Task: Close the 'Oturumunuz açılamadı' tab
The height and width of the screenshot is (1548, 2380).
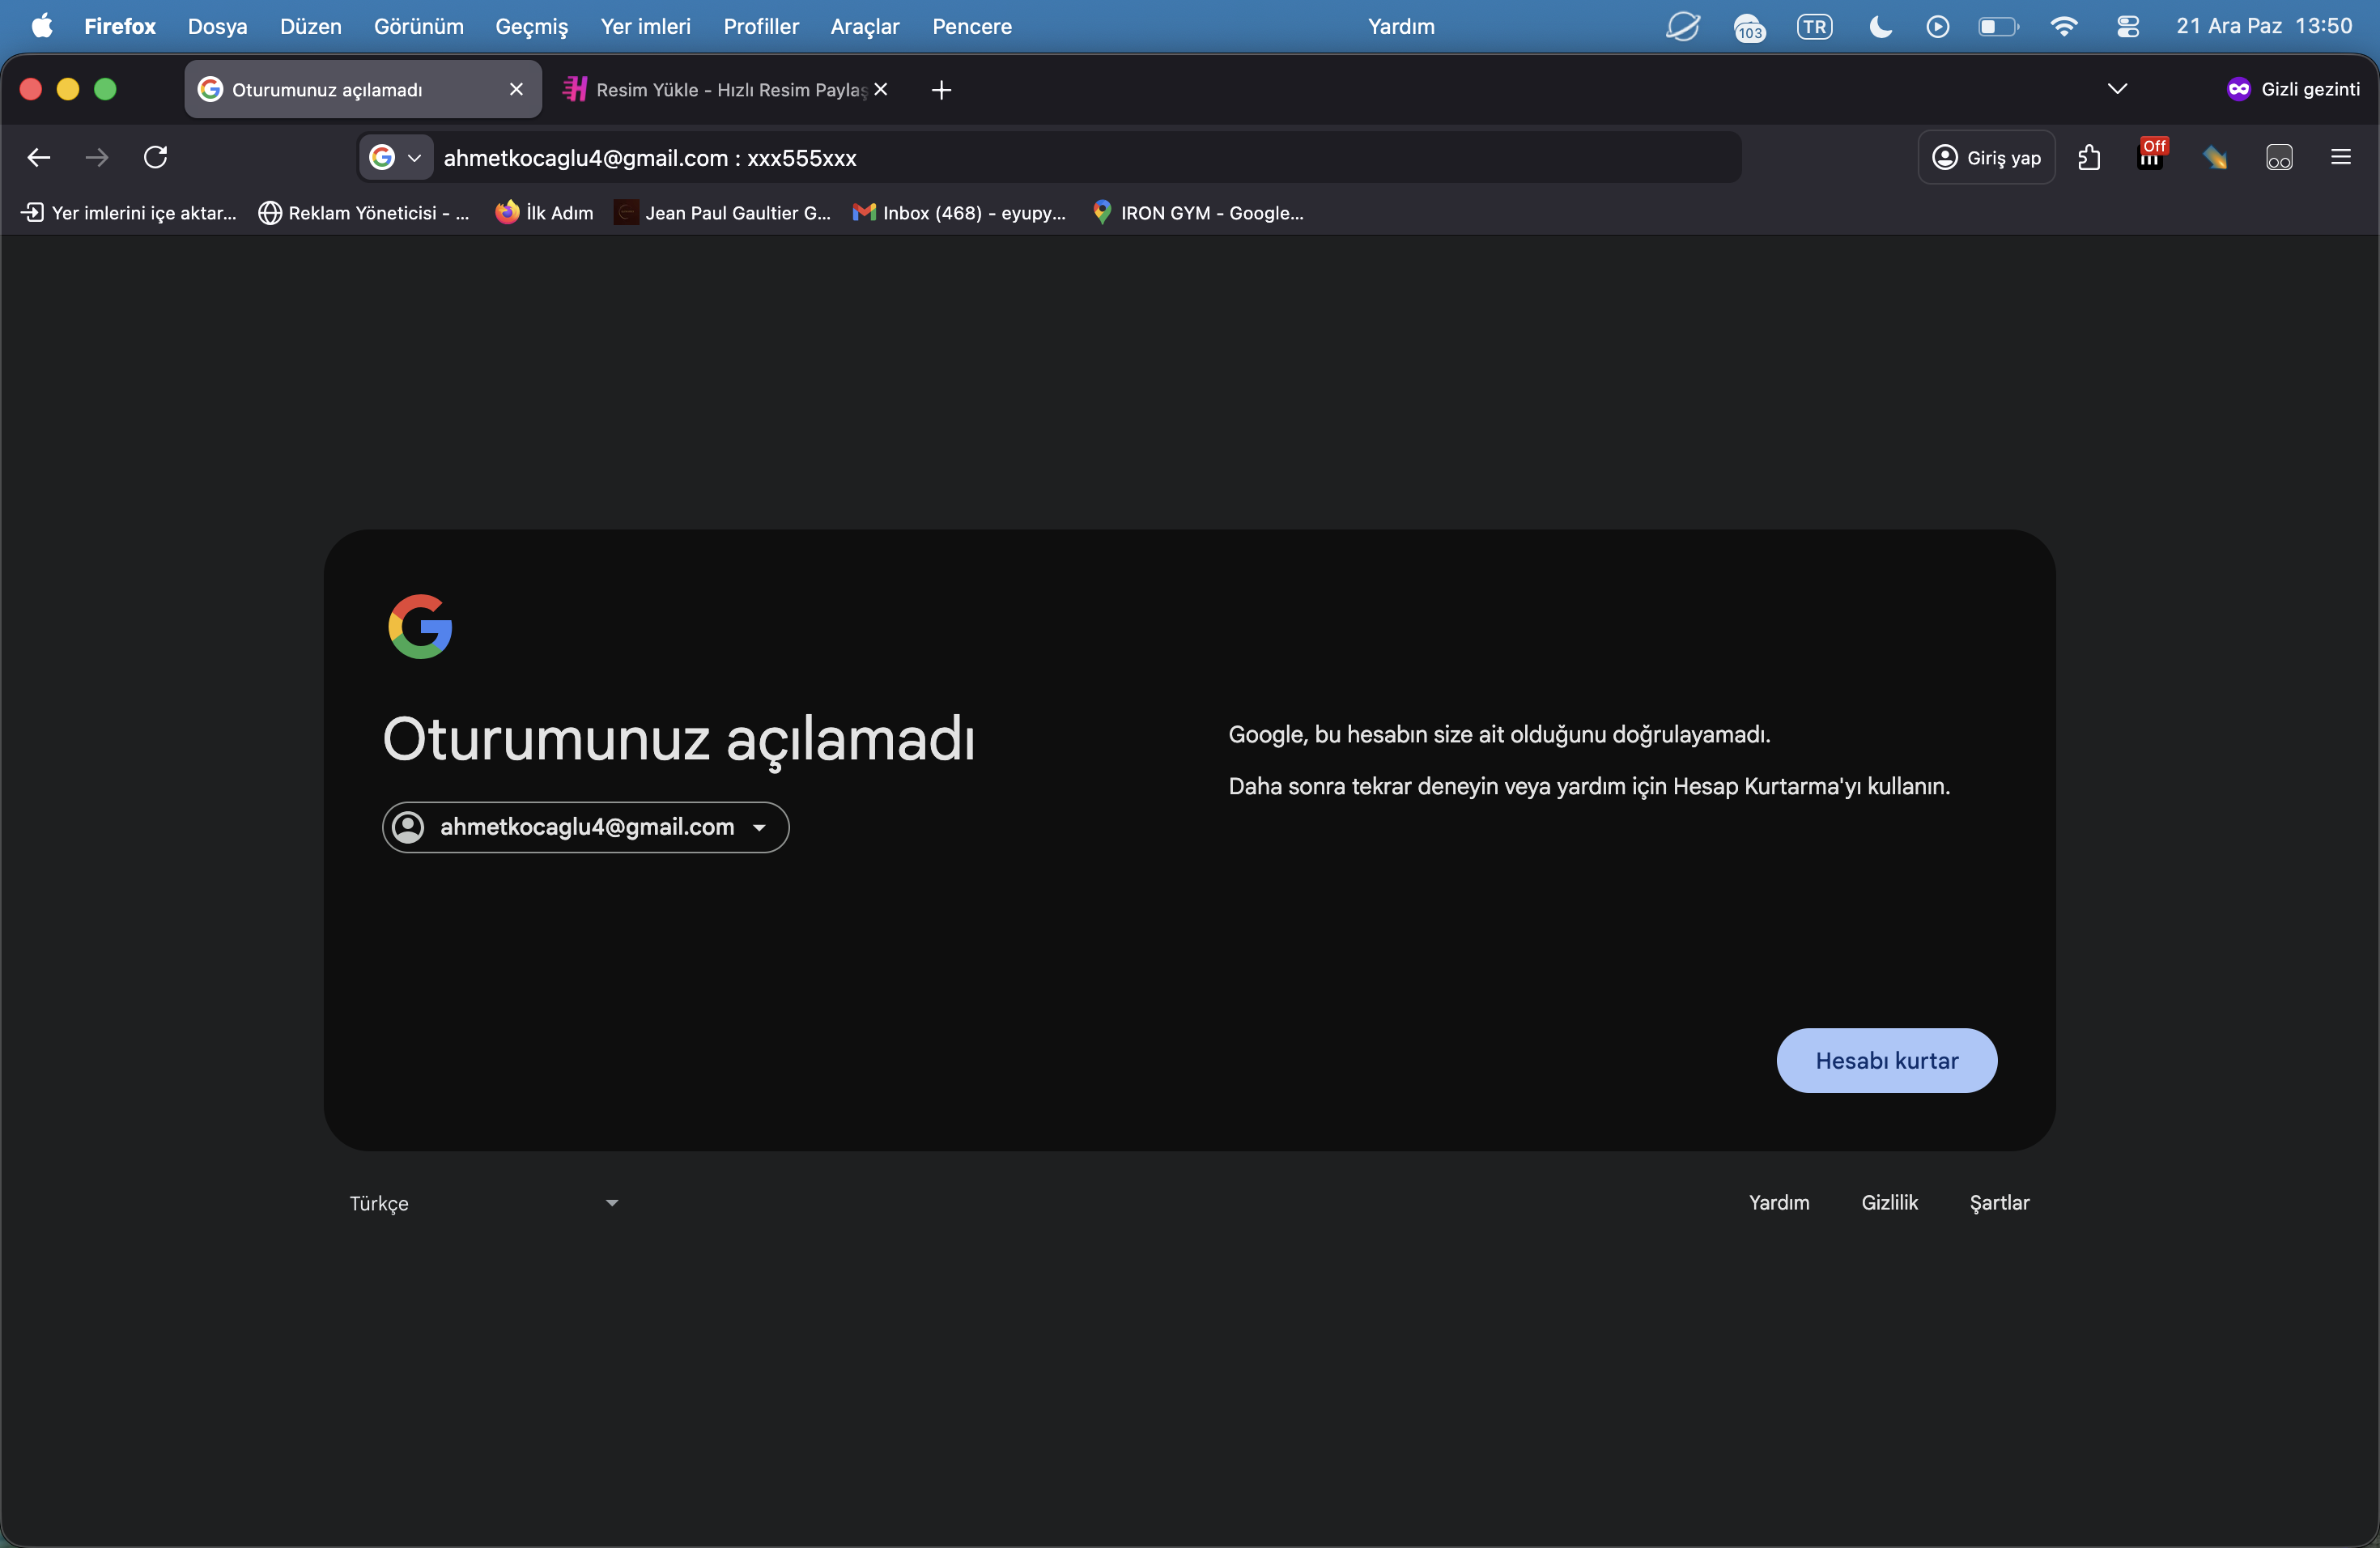Action: tap(516, 89)
